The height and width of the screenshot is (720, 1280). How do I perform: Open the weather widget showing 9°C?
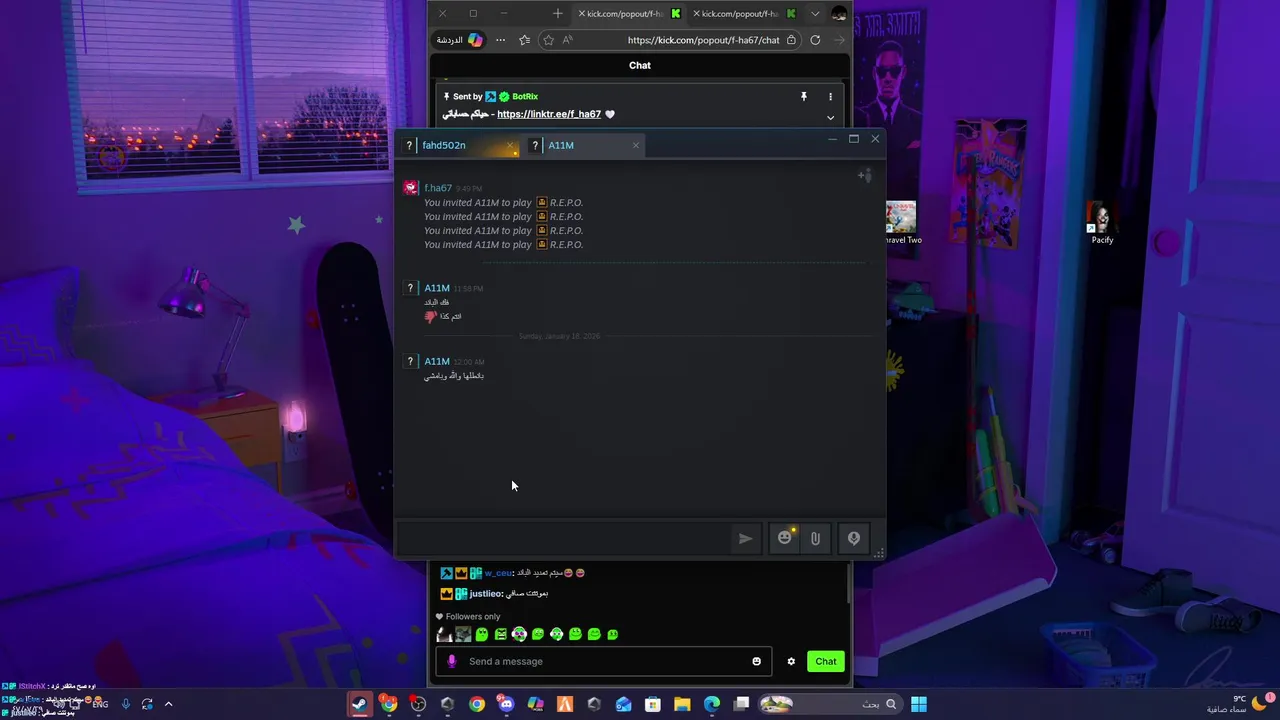1238,704
